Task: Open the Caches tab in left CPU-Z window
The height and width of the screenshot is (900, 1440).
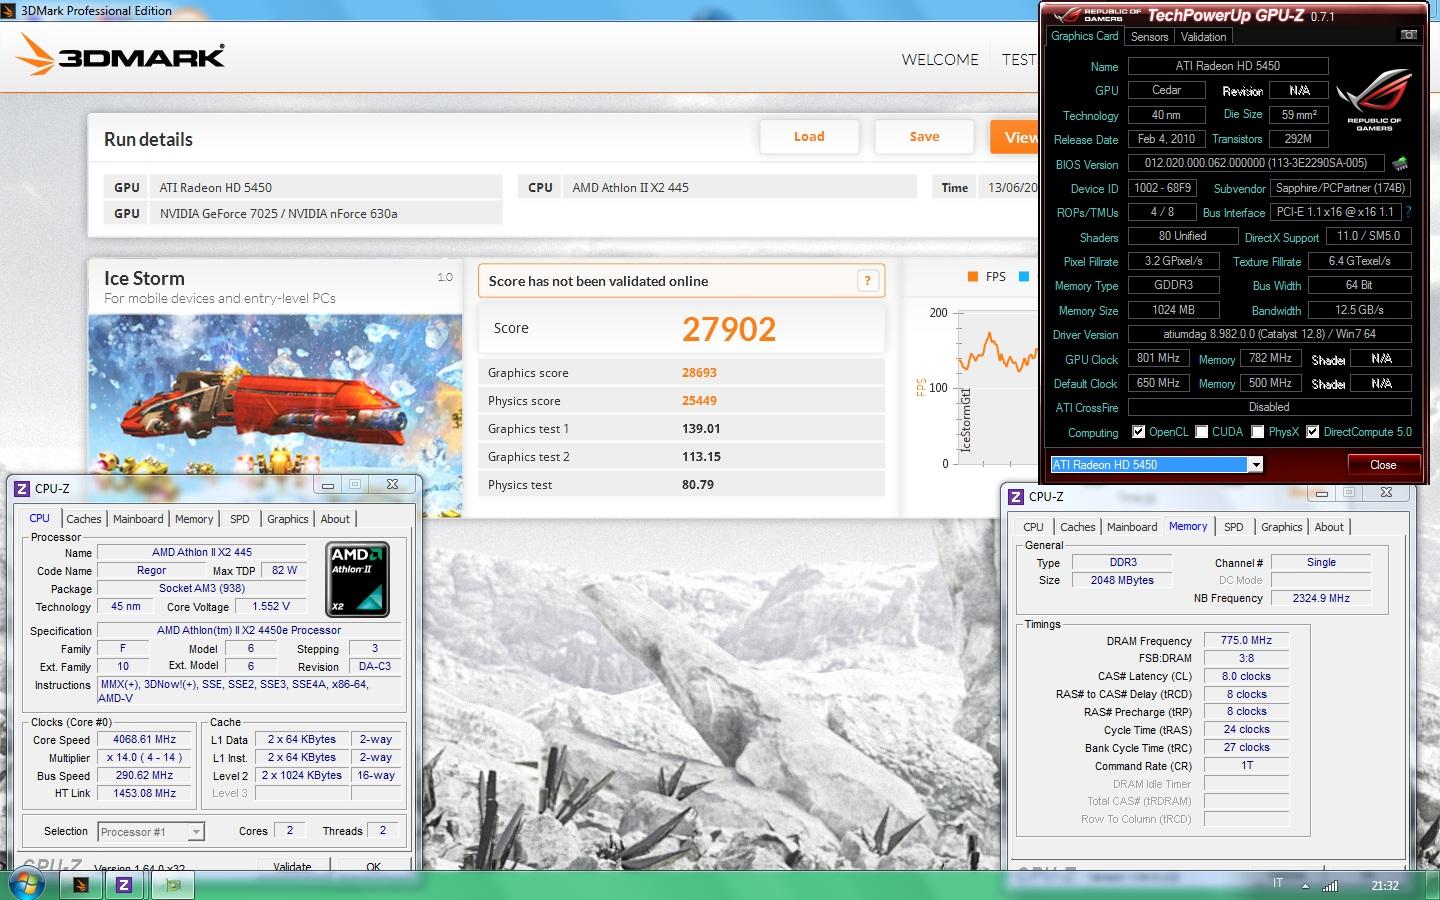Action: (x=84, y=519)
